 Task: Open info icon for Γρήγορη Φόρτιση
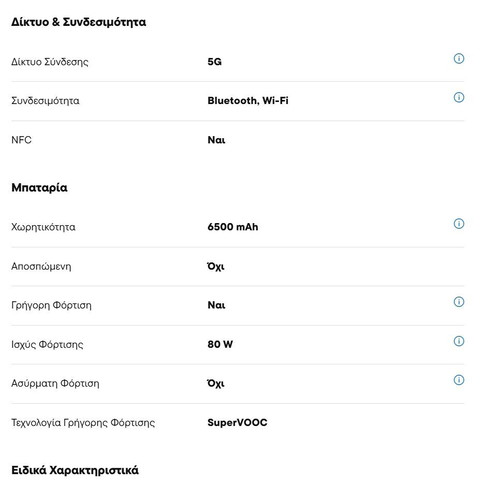[x=459, y=302]
